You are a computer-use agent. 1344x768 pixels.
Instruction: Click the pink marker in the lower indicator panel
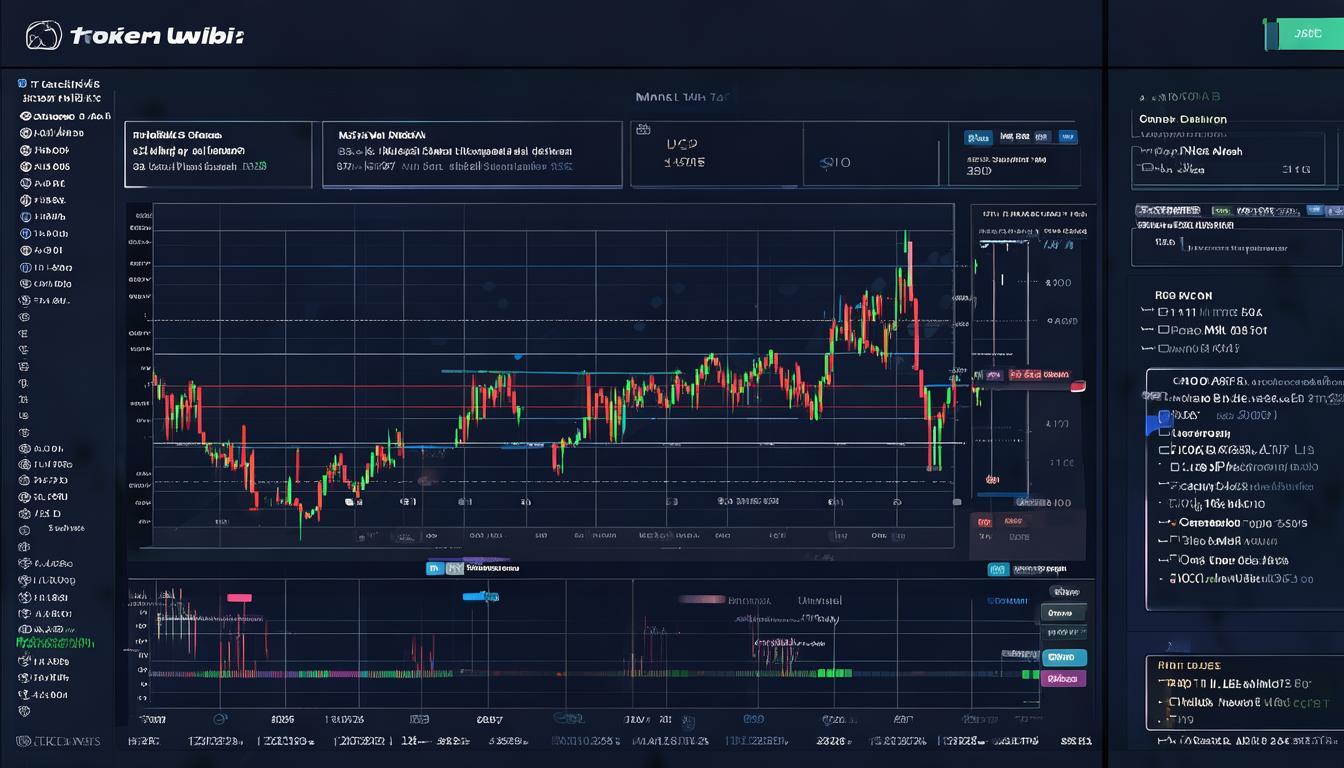coord(239,598)
